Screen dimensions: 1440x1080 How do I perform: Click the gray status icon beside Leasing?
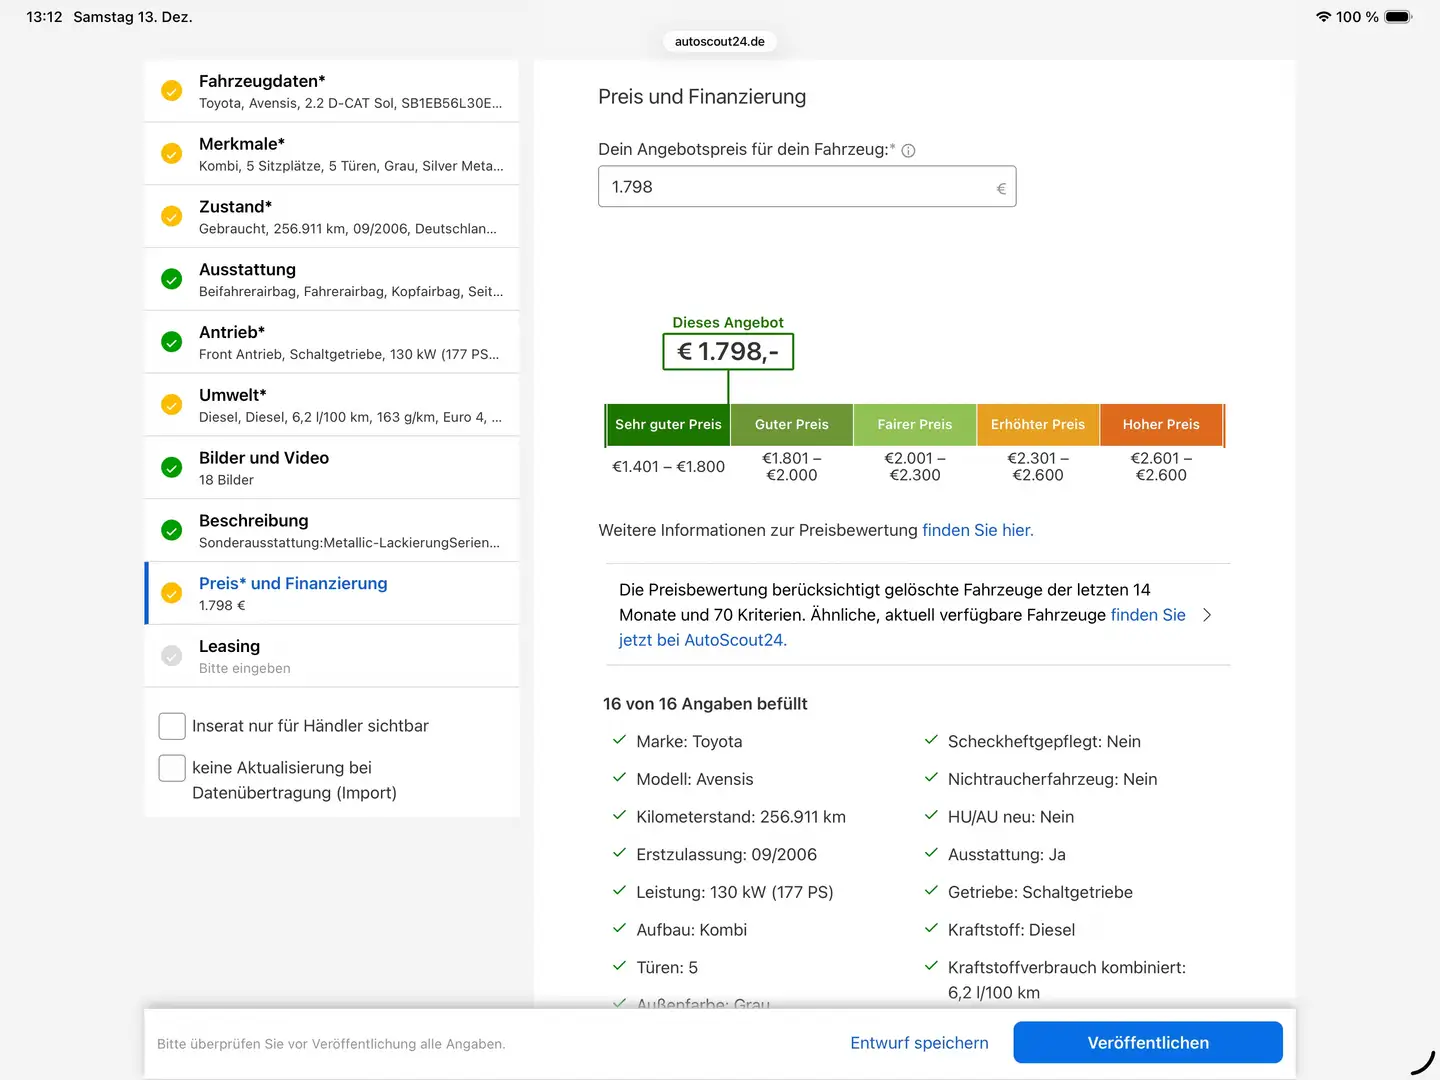[172, 656]
